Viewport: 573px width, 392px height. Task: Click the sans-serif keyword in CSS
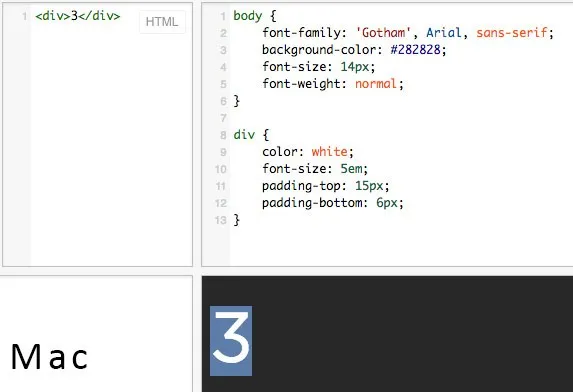click(512, 33)
